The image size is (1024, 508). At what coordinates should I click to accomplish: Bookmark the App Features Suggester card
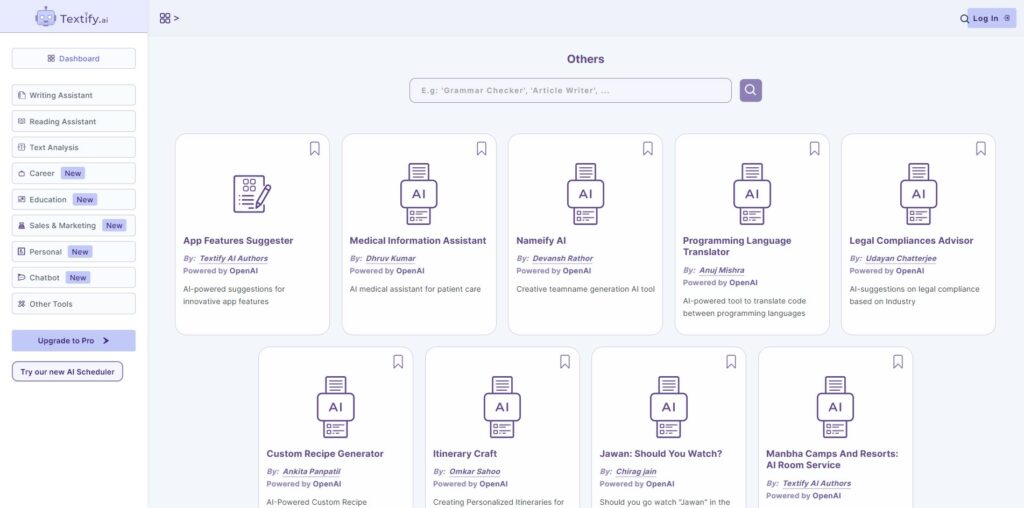[x=315, y=149]
